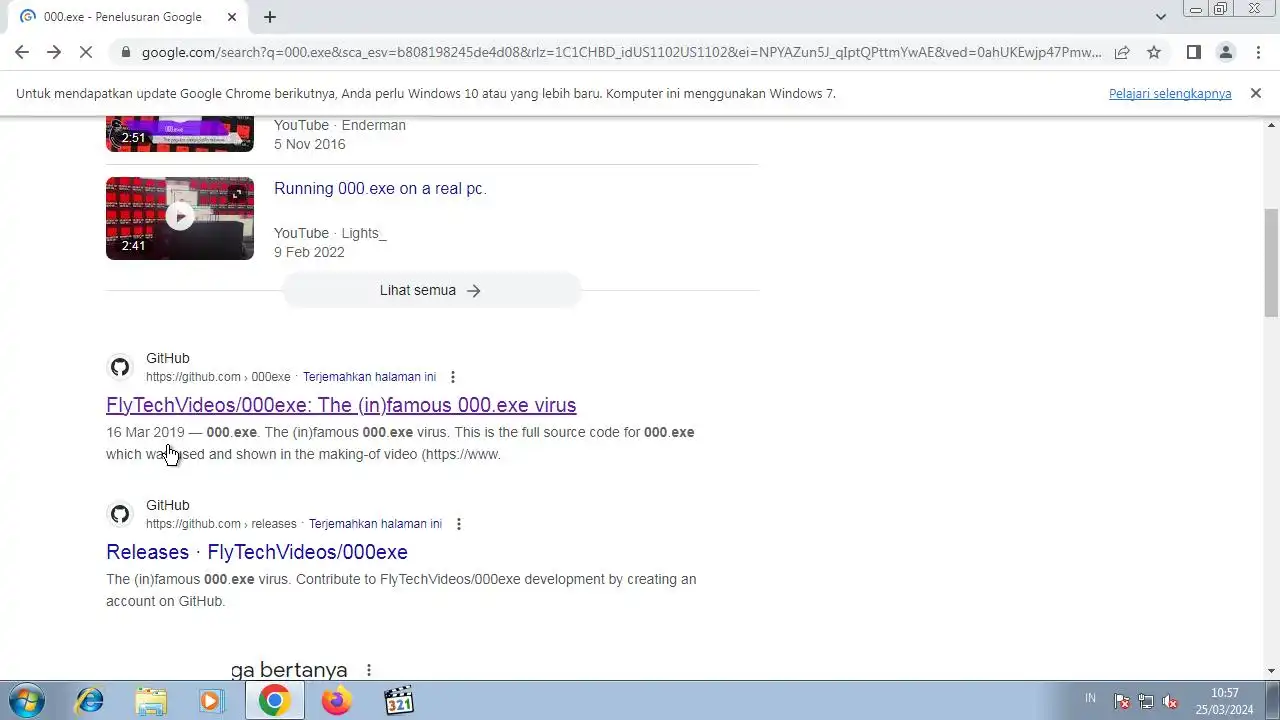1280x720 pixels.
Task: Open the site information lock icon
Action: click(x=125, y=52)
